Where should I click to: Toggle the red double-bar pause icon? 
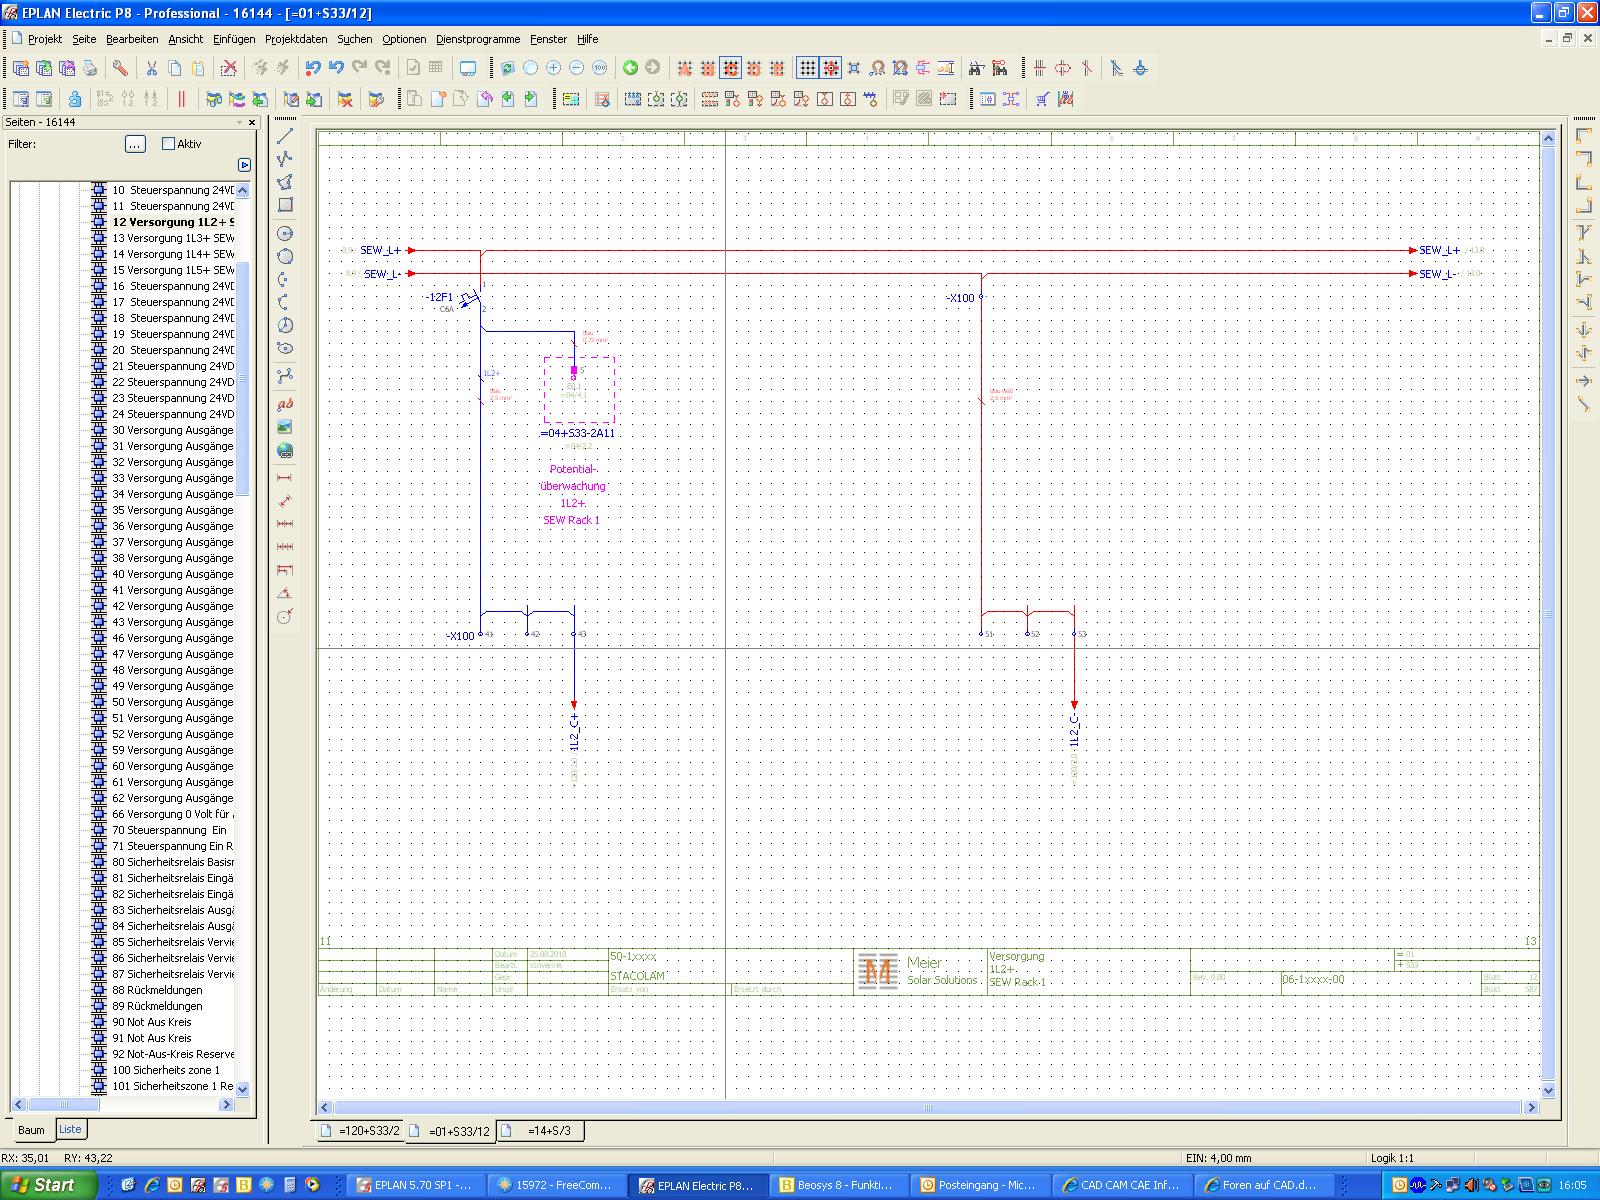(181, 99)
